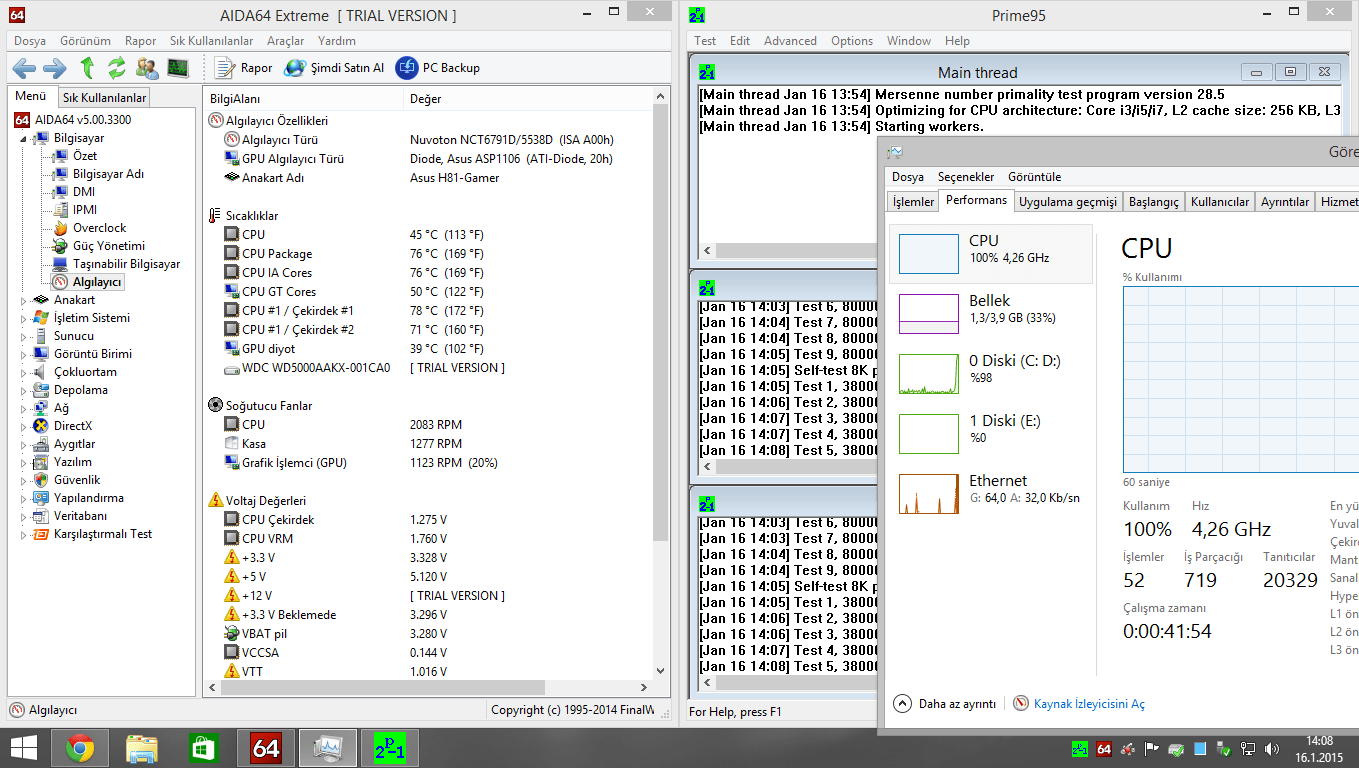The width and height of the screenshot is (1359, 768).
Task: Switch to the Sık Kullanılanlar tab
Action: click(104, 97)
